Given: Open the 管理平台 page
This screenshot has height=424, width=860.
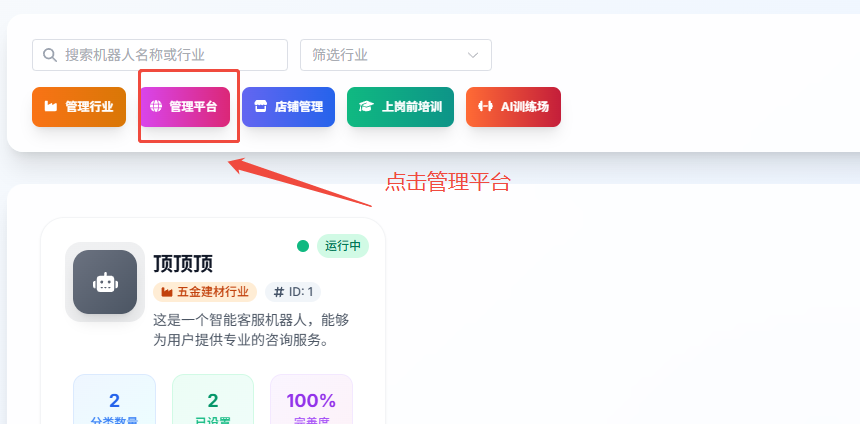Looking at the screenshot, I should [188, 107].
